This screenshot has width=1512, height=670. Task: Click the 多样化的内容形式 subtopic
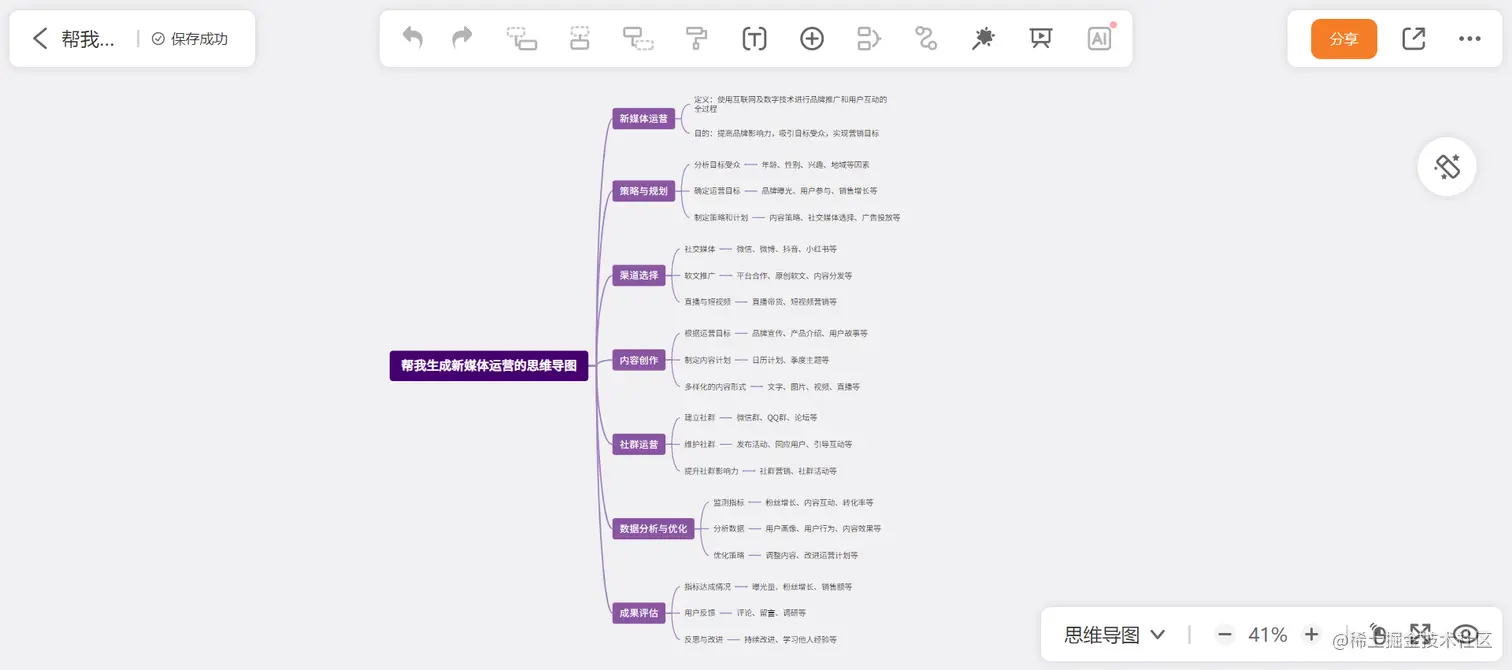coord(715,386)
